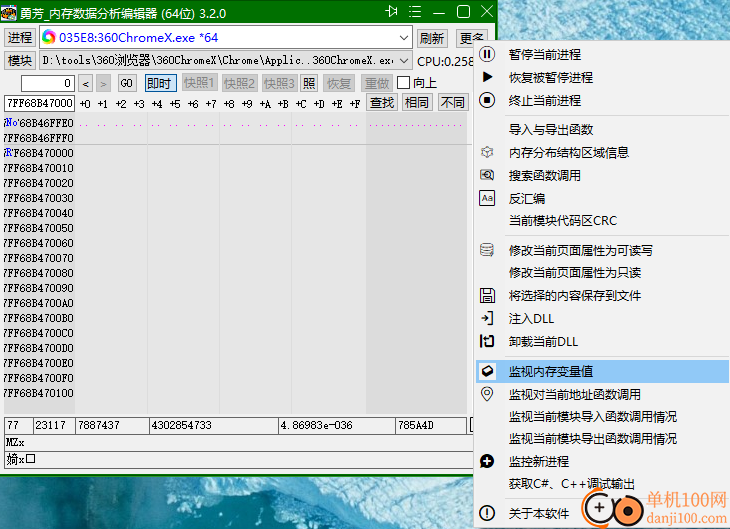Click the value cell 4302854733
Image resolution: width=730 pixels, height=529 pixels.
pyautogui.click(x=214, y=426)
